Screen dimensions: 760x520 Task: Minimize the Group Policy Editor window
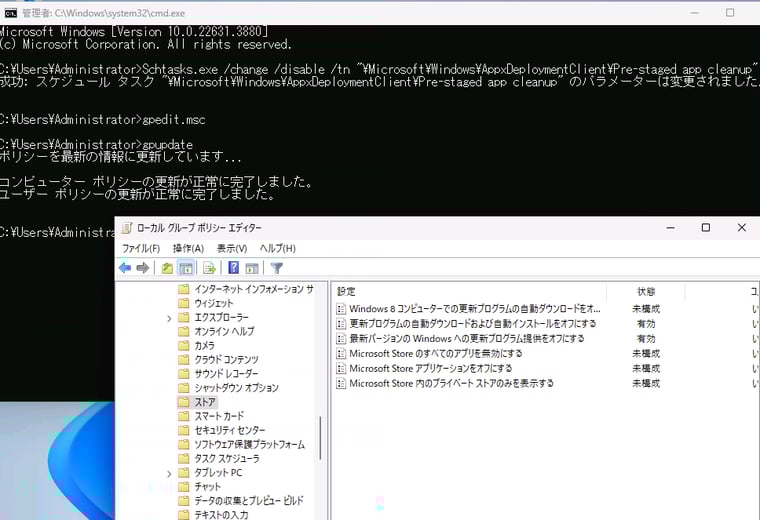coord(670,227)
